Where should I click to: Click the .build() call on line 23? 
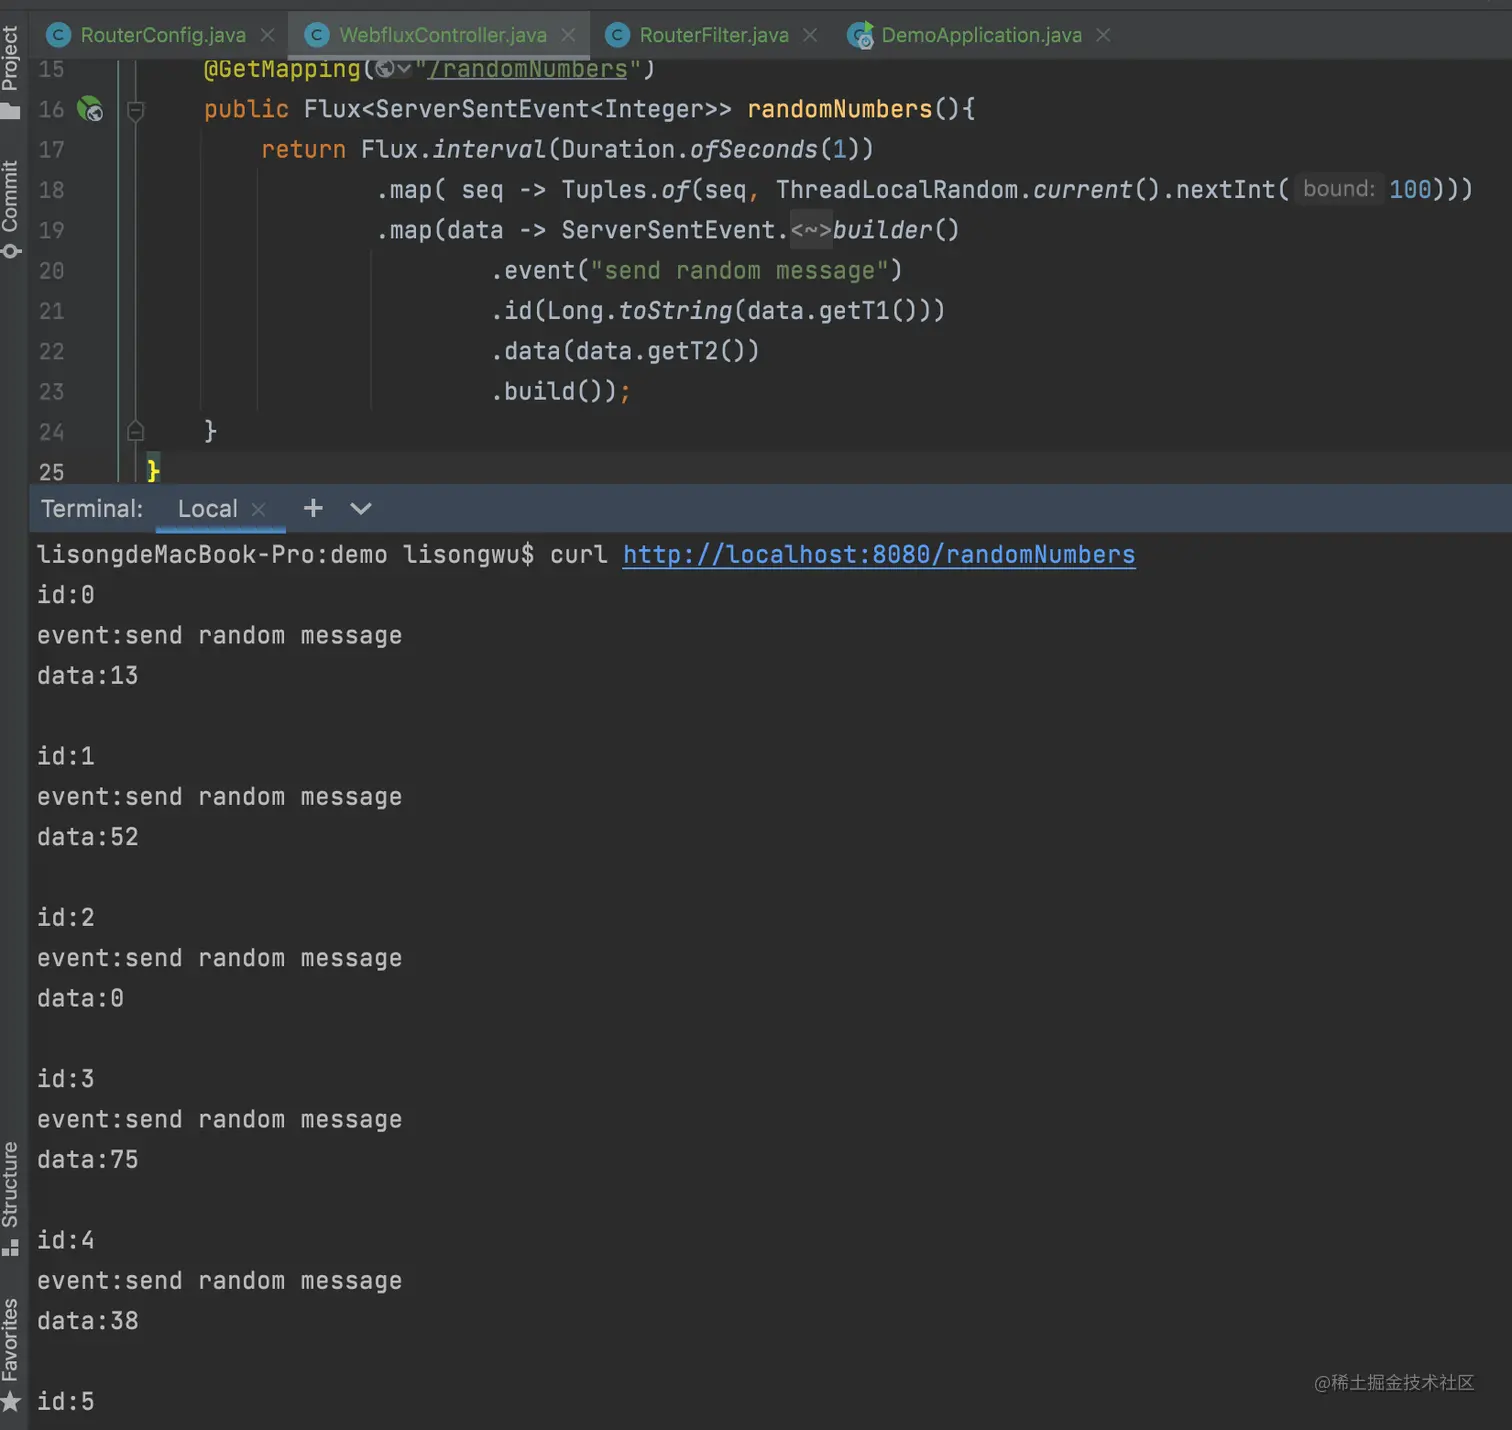click(x=553, y=391)
